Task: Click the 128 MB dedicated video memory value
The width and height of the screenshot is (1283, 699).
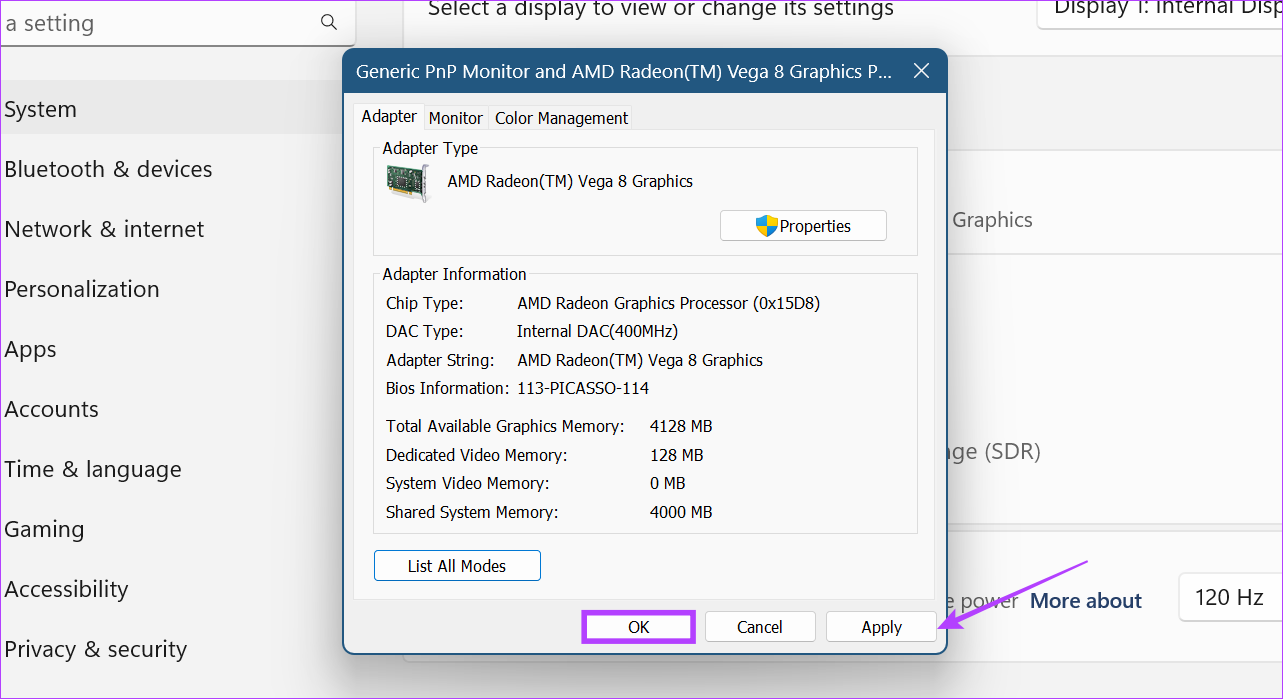Action: pyautogui.click(x=677, y=455)
